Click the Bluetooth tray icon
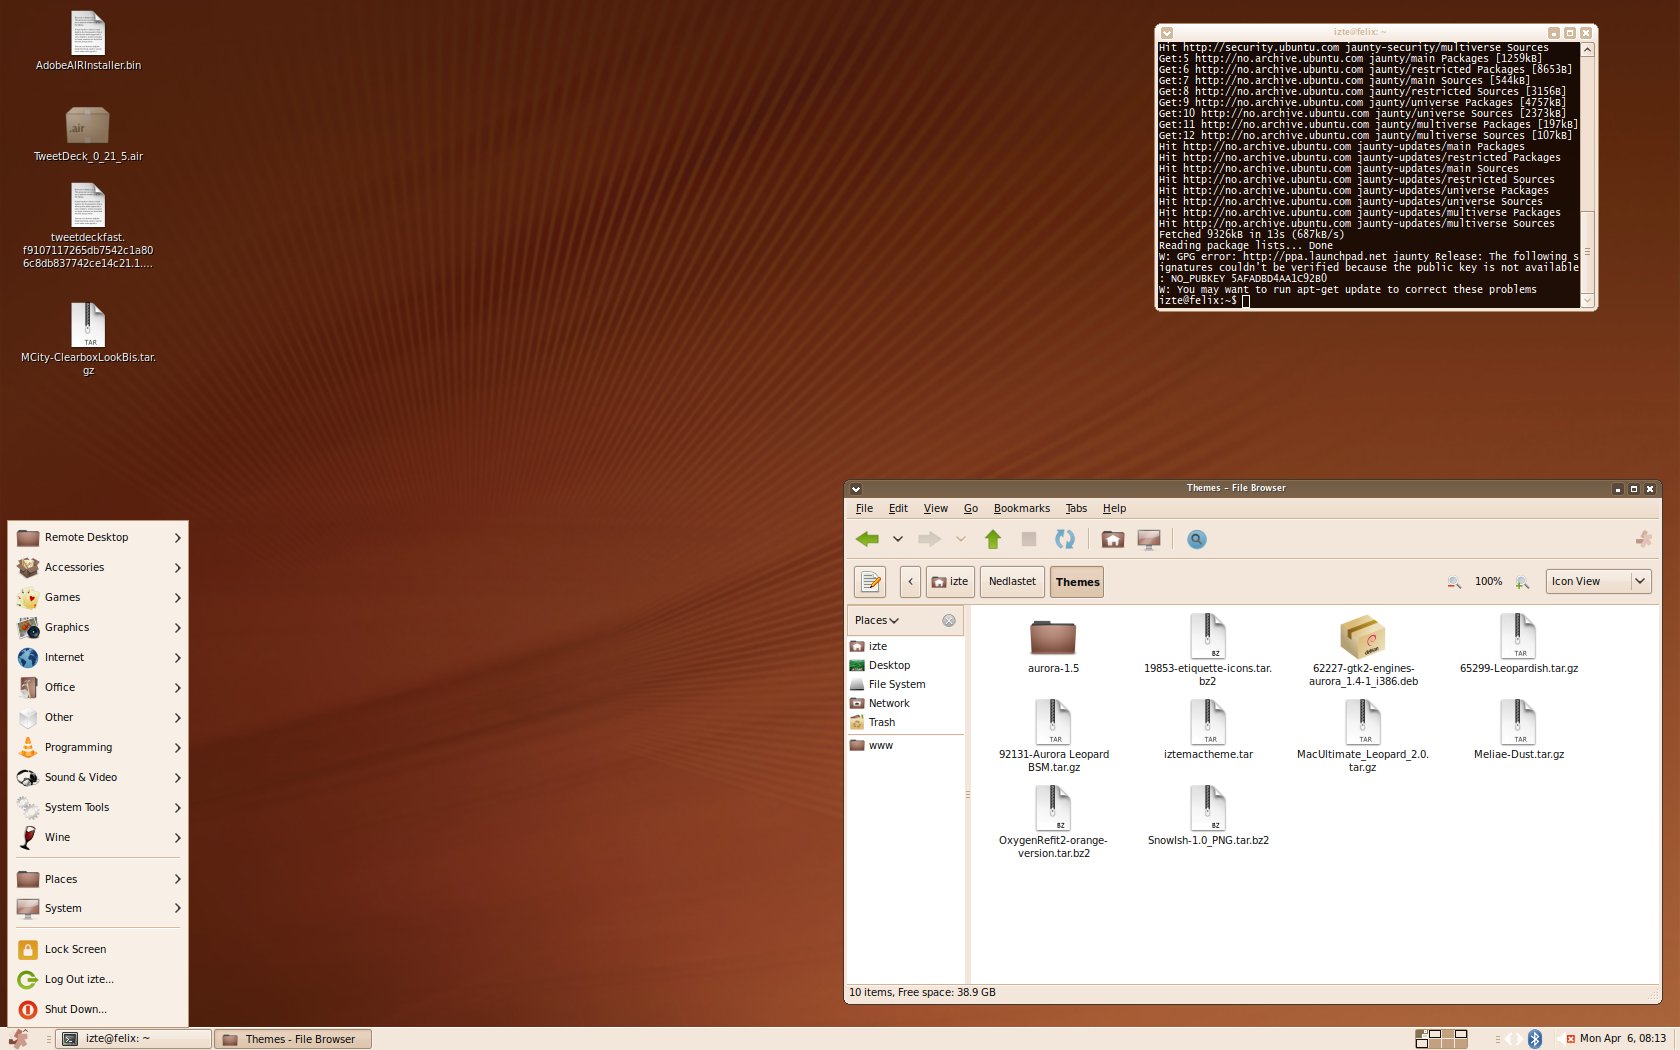This screenshot has height=1050, width=1680. (1535, 1039)
